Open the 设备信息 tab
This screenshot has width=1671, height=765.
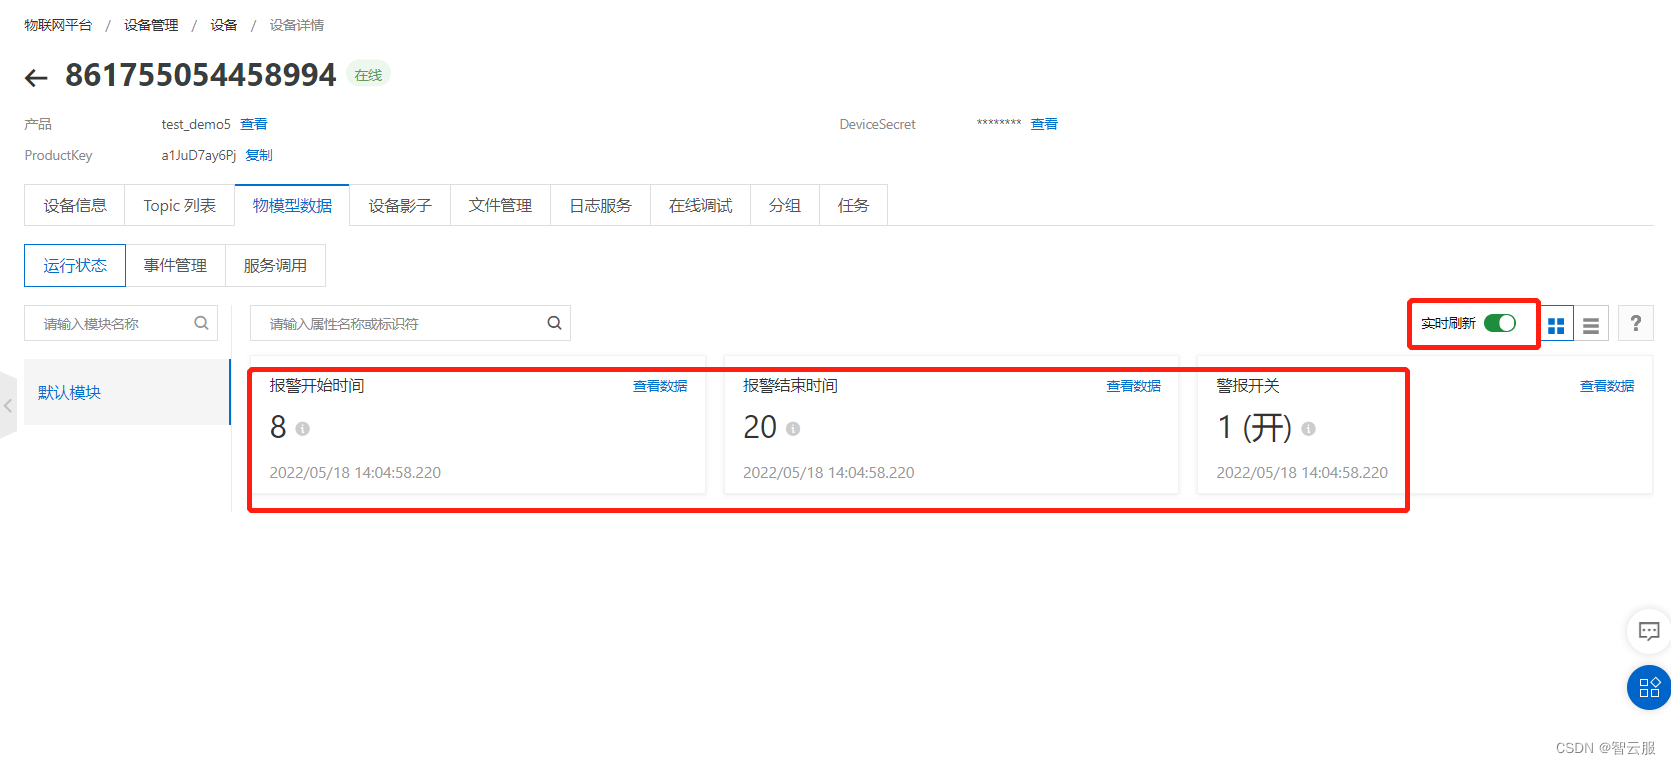[75, 205]
